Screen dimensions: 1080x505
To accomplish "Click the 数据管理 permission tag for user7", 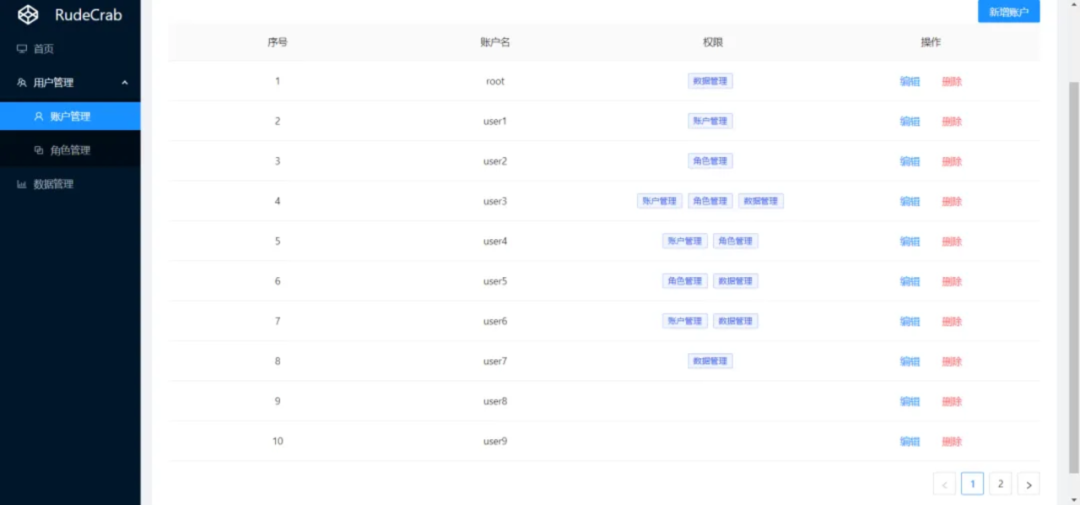I will (x=710, y=361).
